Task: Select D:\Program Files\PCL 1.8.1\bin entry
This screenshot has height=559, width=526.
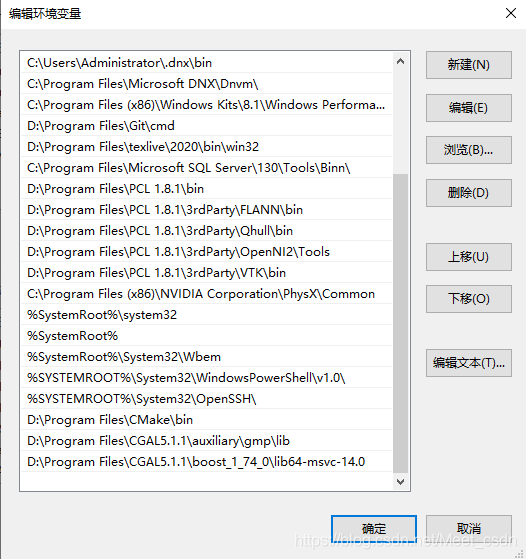Action: (x=206, y=189)
